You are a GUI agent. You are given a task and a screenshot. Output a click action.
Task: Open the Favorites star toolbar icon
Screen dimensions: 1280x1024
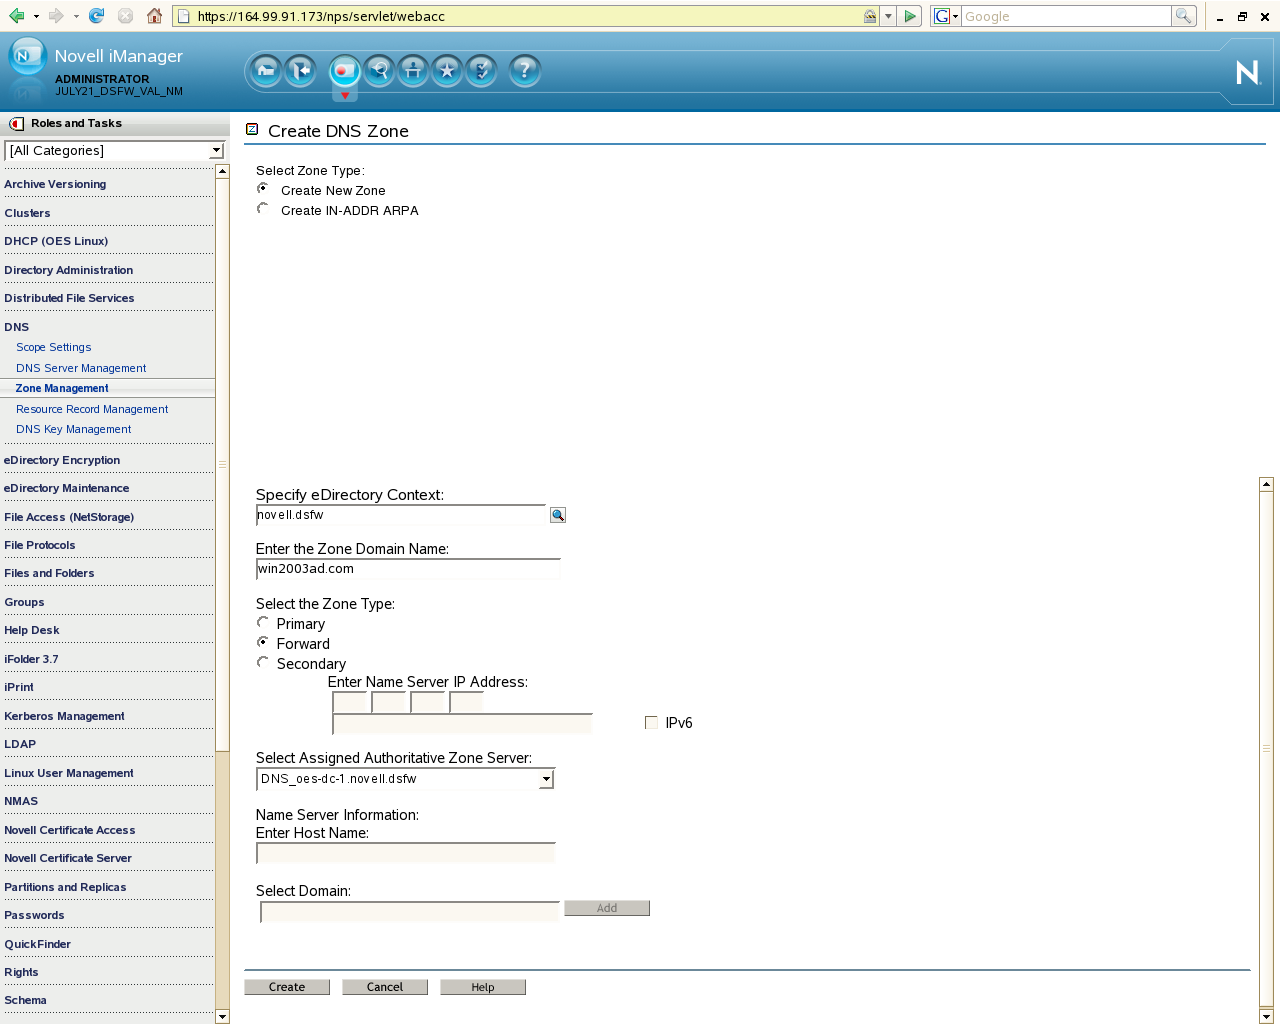pyautogui.click(x=447, y=70)
